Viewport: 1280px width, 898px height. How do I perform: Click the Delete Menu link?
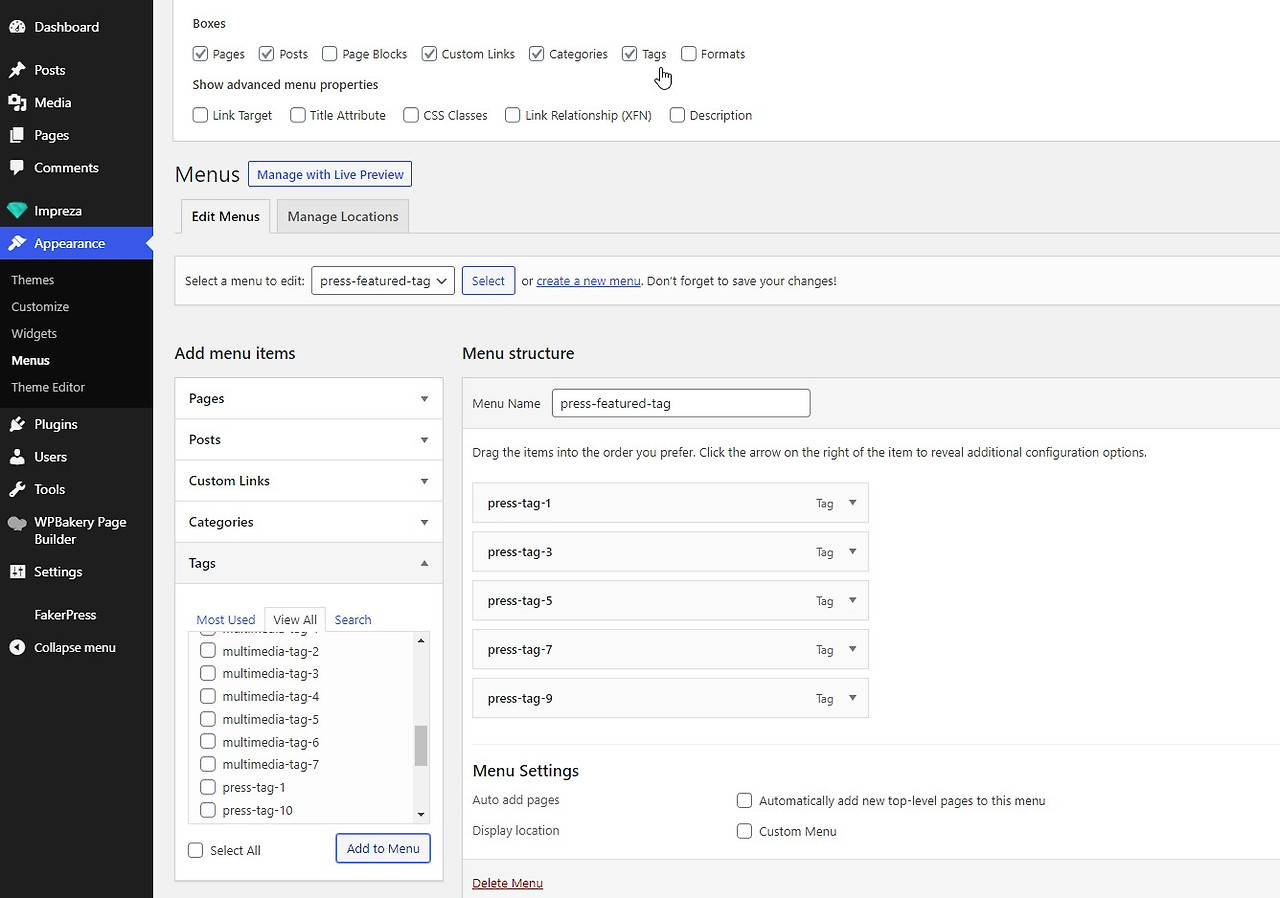[x=507, y=883]
